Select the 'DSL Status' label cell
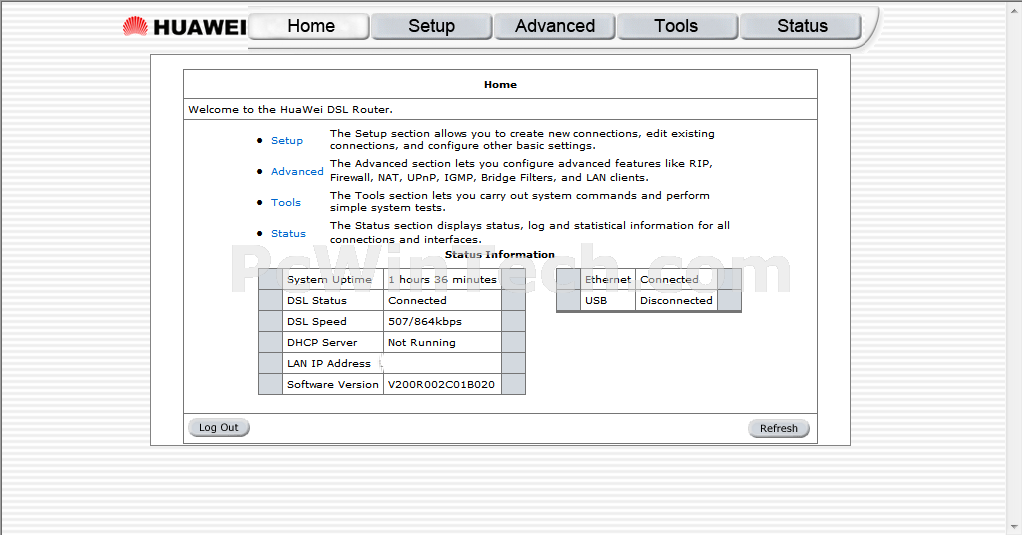 [333, 300]
